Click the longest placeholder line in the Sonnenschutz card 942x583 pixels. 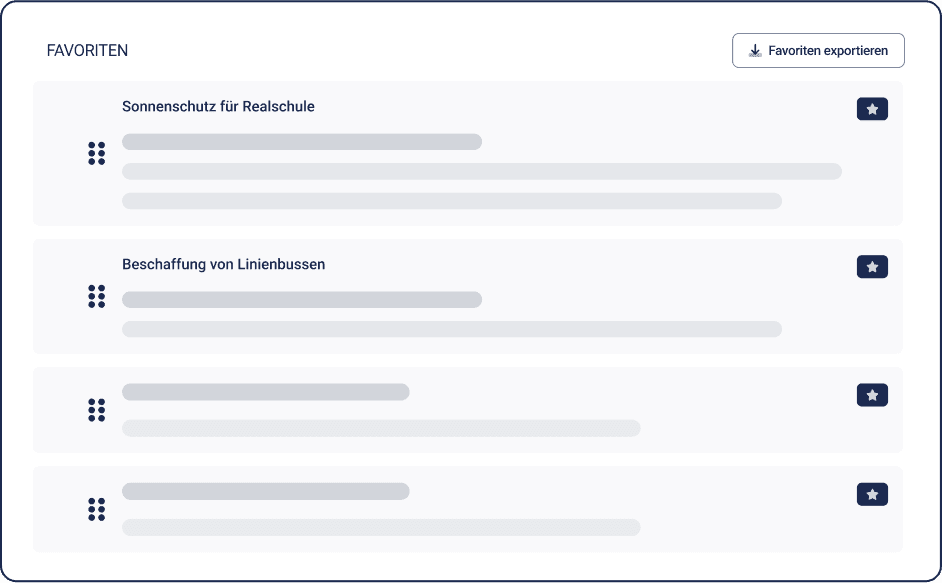coord(481,171)
